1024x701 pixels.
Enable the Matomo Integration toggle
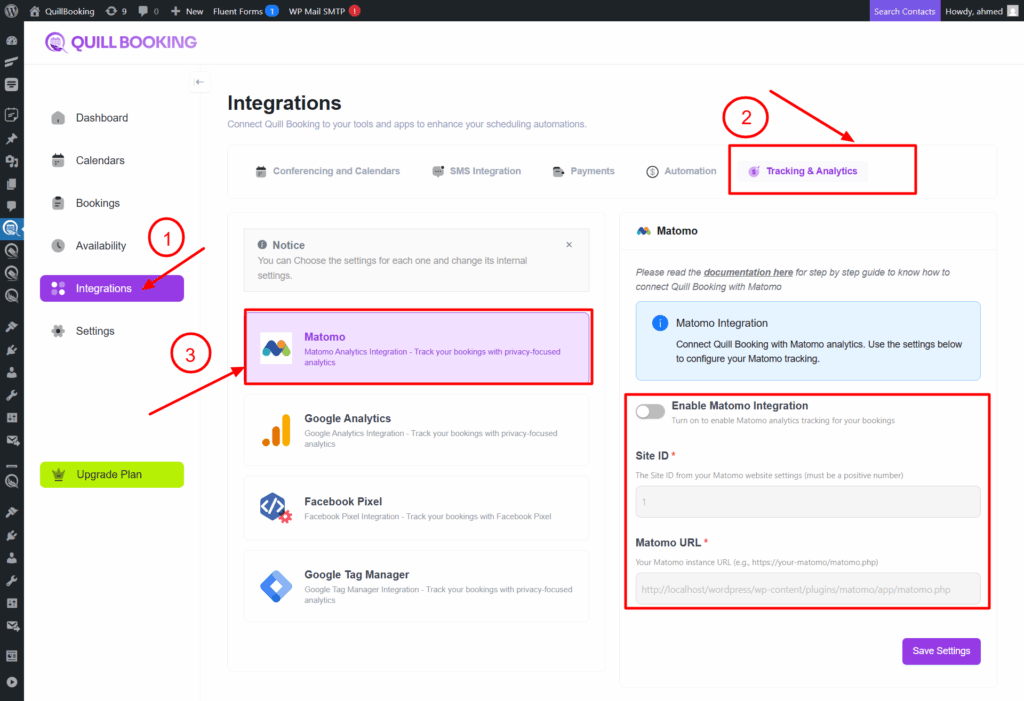point(650,411)
